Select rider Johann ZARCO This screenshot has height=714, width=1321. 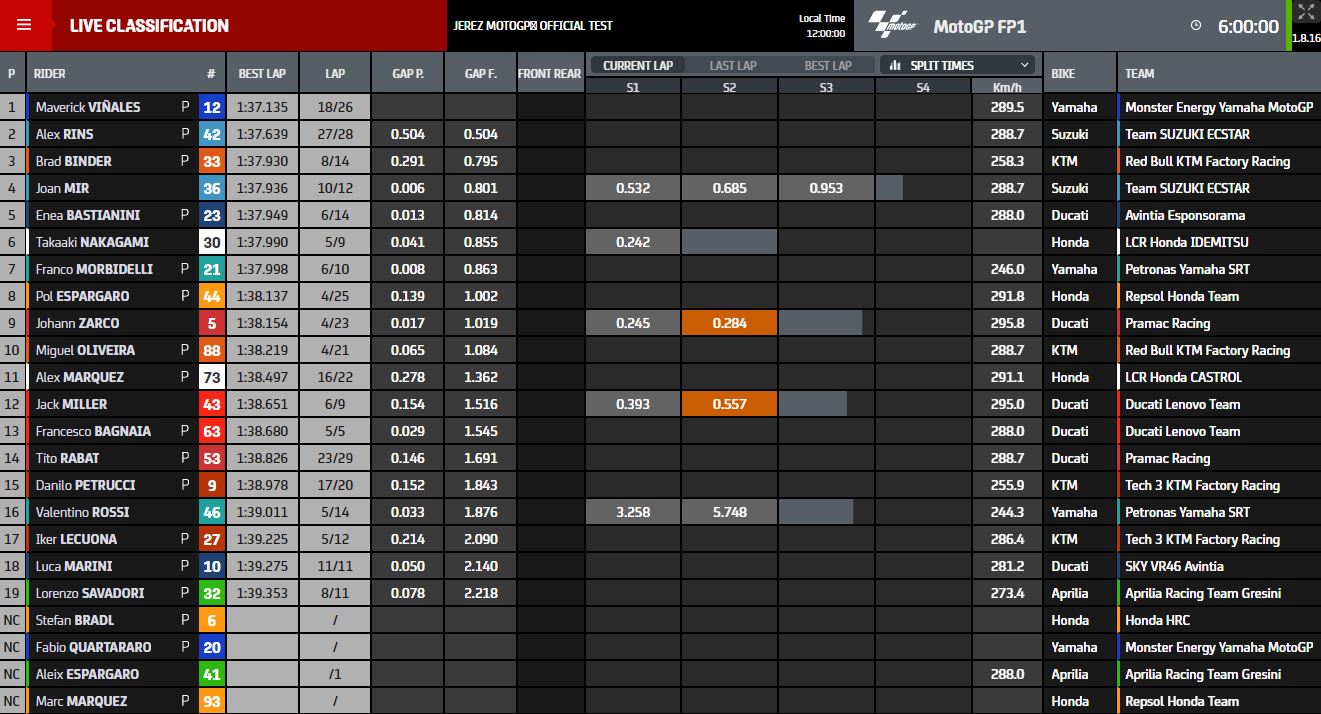click(77, 323)
